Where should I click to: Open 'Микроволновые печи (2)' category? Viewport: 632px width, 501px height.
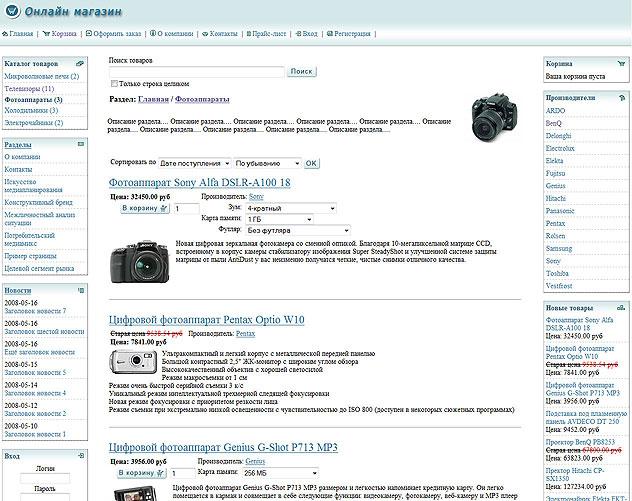click(42, 76)
